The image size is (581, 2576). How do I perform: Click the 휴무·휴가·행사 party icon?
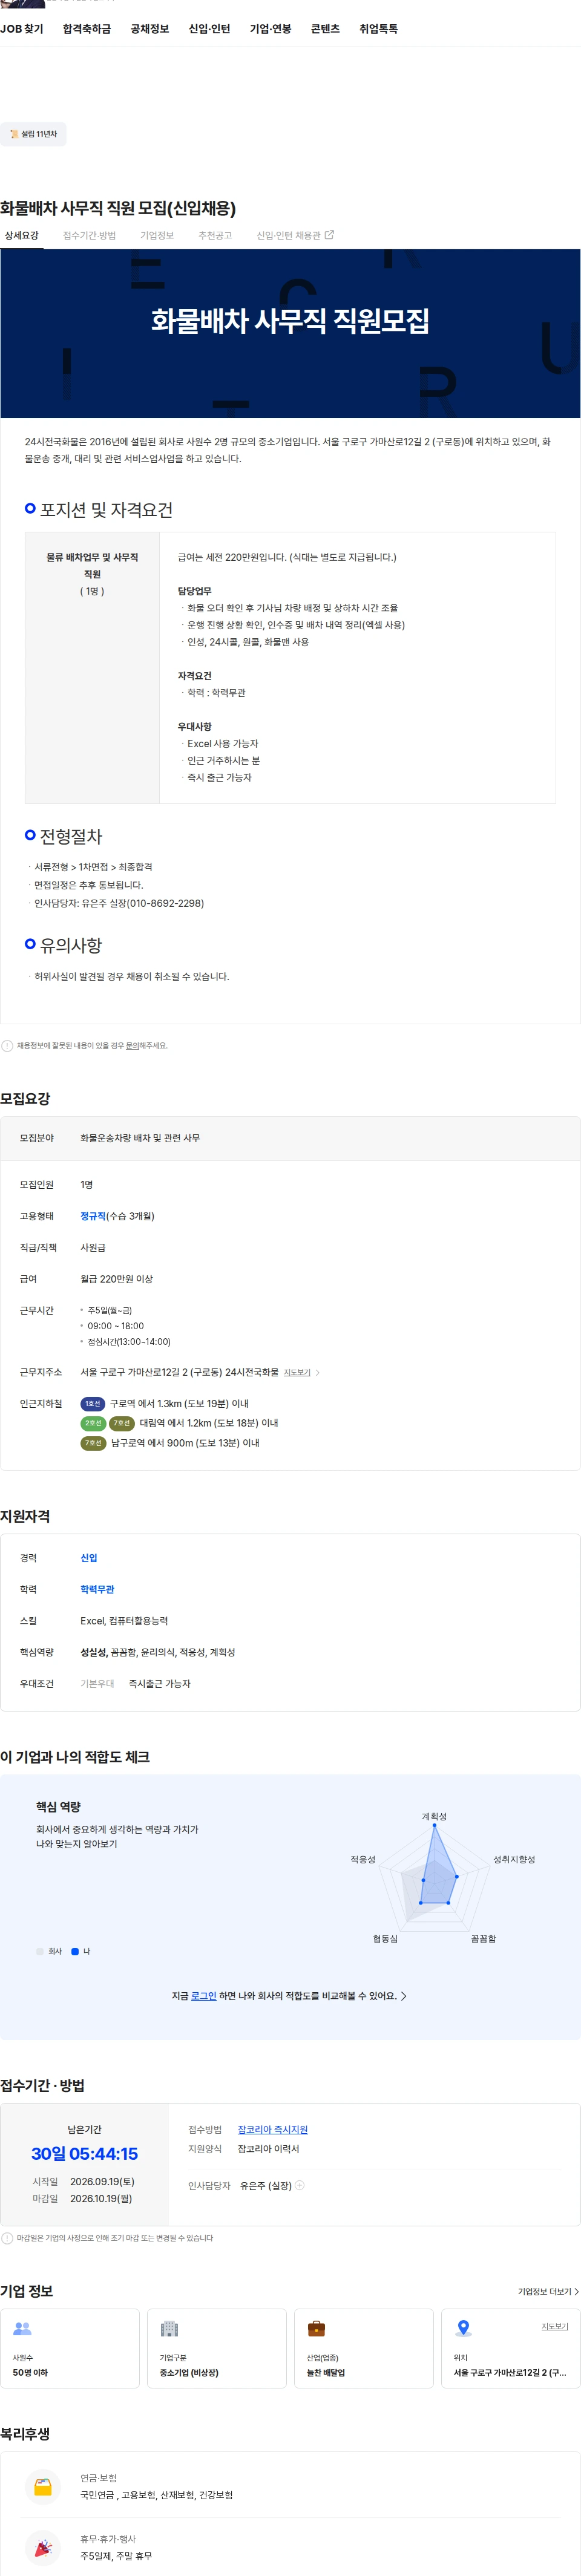pos(43,2547)
